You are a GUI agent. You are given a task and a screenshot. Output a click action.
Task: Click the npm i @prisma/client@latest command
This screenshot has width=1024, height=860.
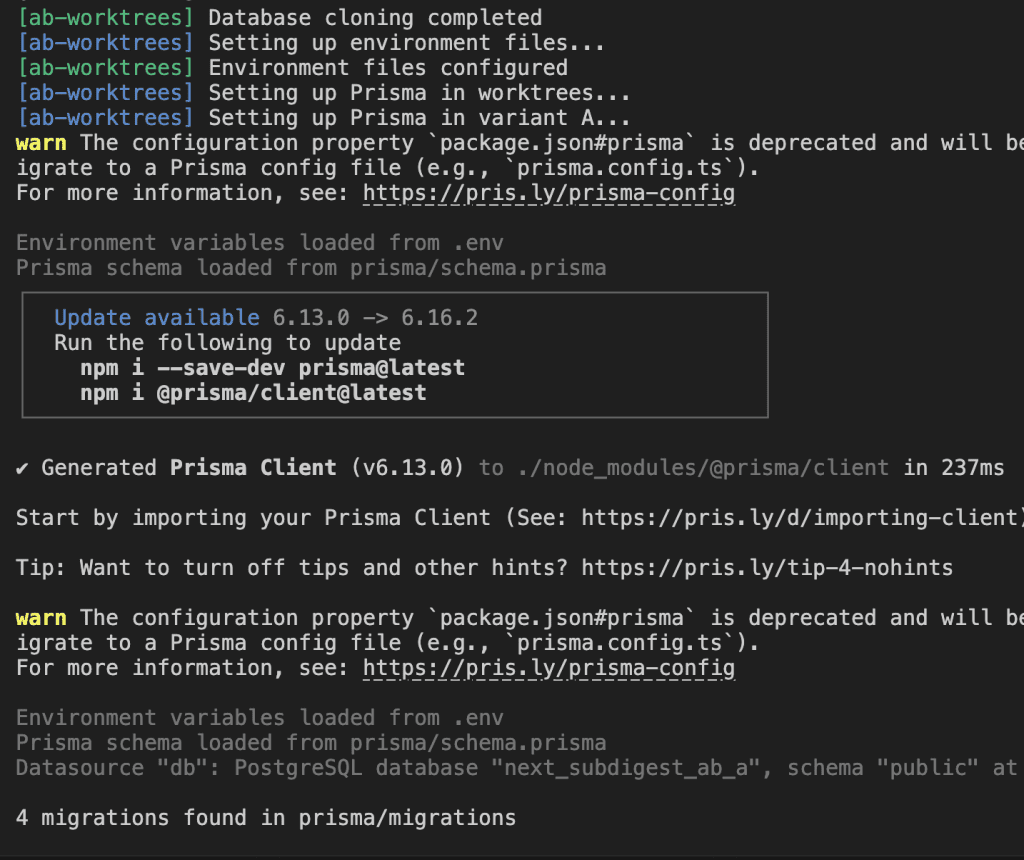coord(253,393)
